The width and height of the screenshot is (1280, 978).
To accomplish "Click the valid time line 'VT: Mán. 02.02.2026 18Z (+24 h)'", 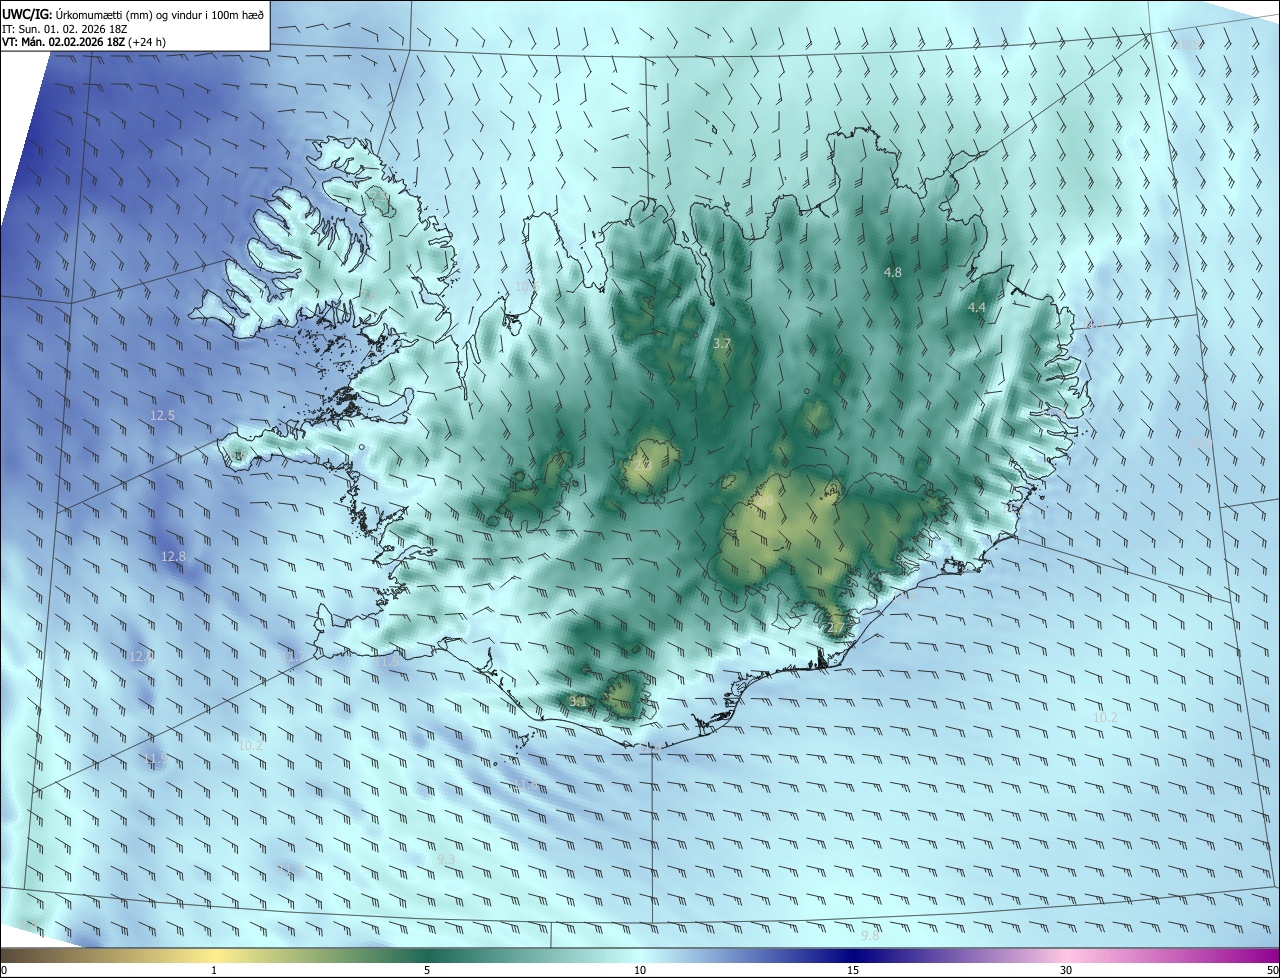I will (84, 43).
